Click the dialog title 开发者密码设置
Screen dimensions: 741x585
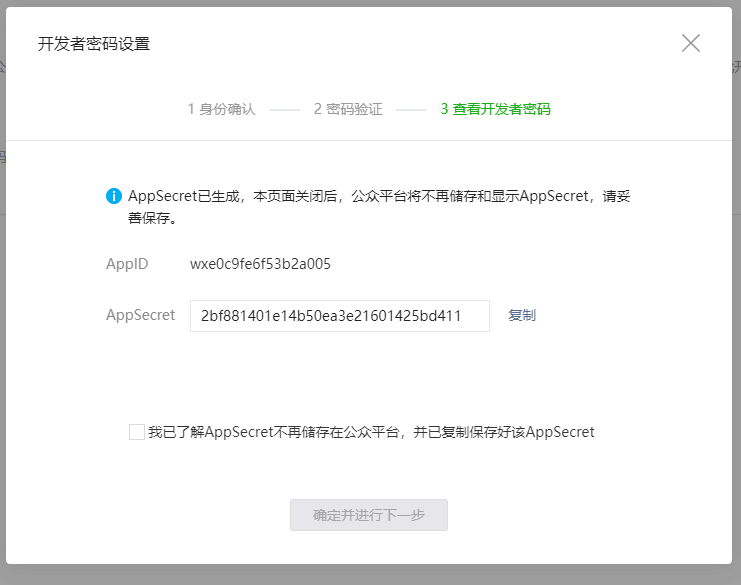(94, 43)
